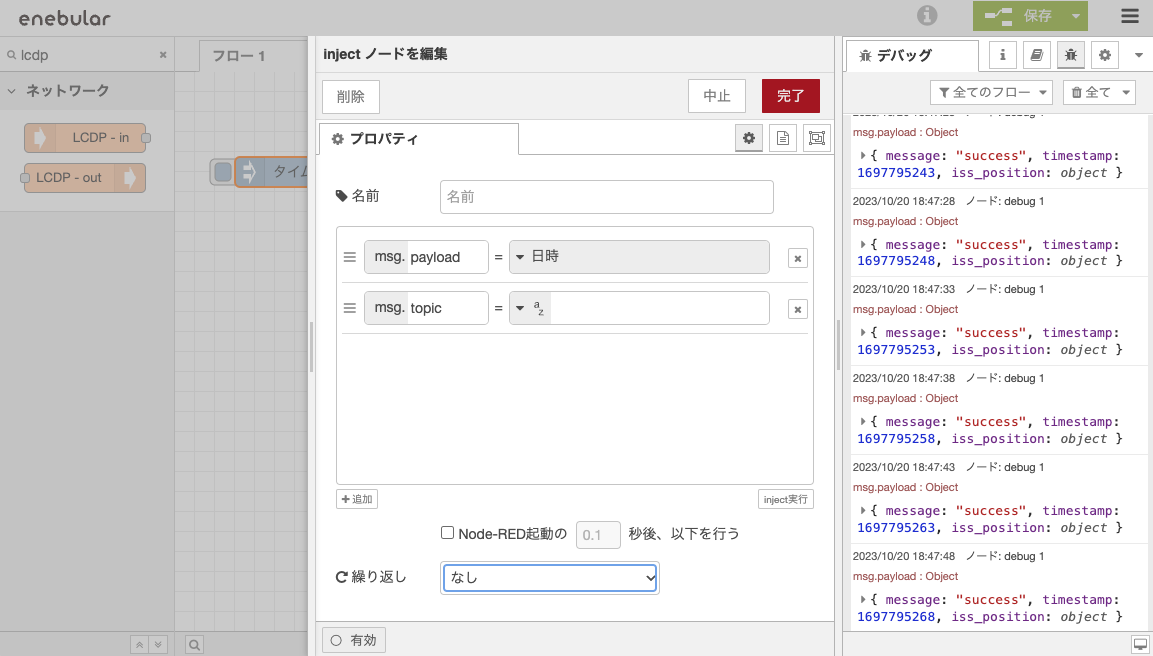This screenshot has width=1153, height=656.
Task: Open the configuration nodes gear icon
Action: pyautogui.click(x=1105, y=55)
